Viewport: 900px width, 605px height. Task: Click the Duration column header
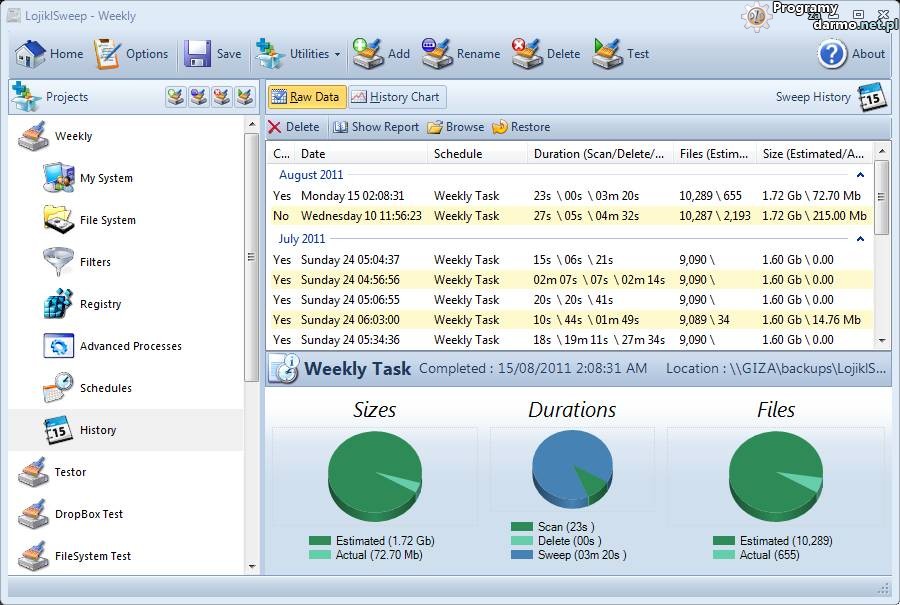click(x=598, y=154)
